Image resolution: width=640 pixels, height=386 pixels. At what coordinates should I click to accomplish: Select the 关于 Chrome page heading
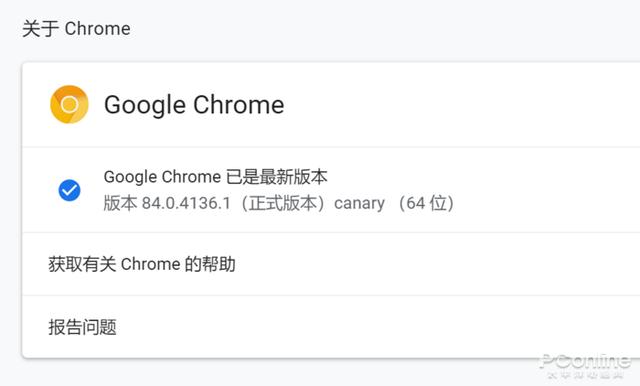coord(76,29)
